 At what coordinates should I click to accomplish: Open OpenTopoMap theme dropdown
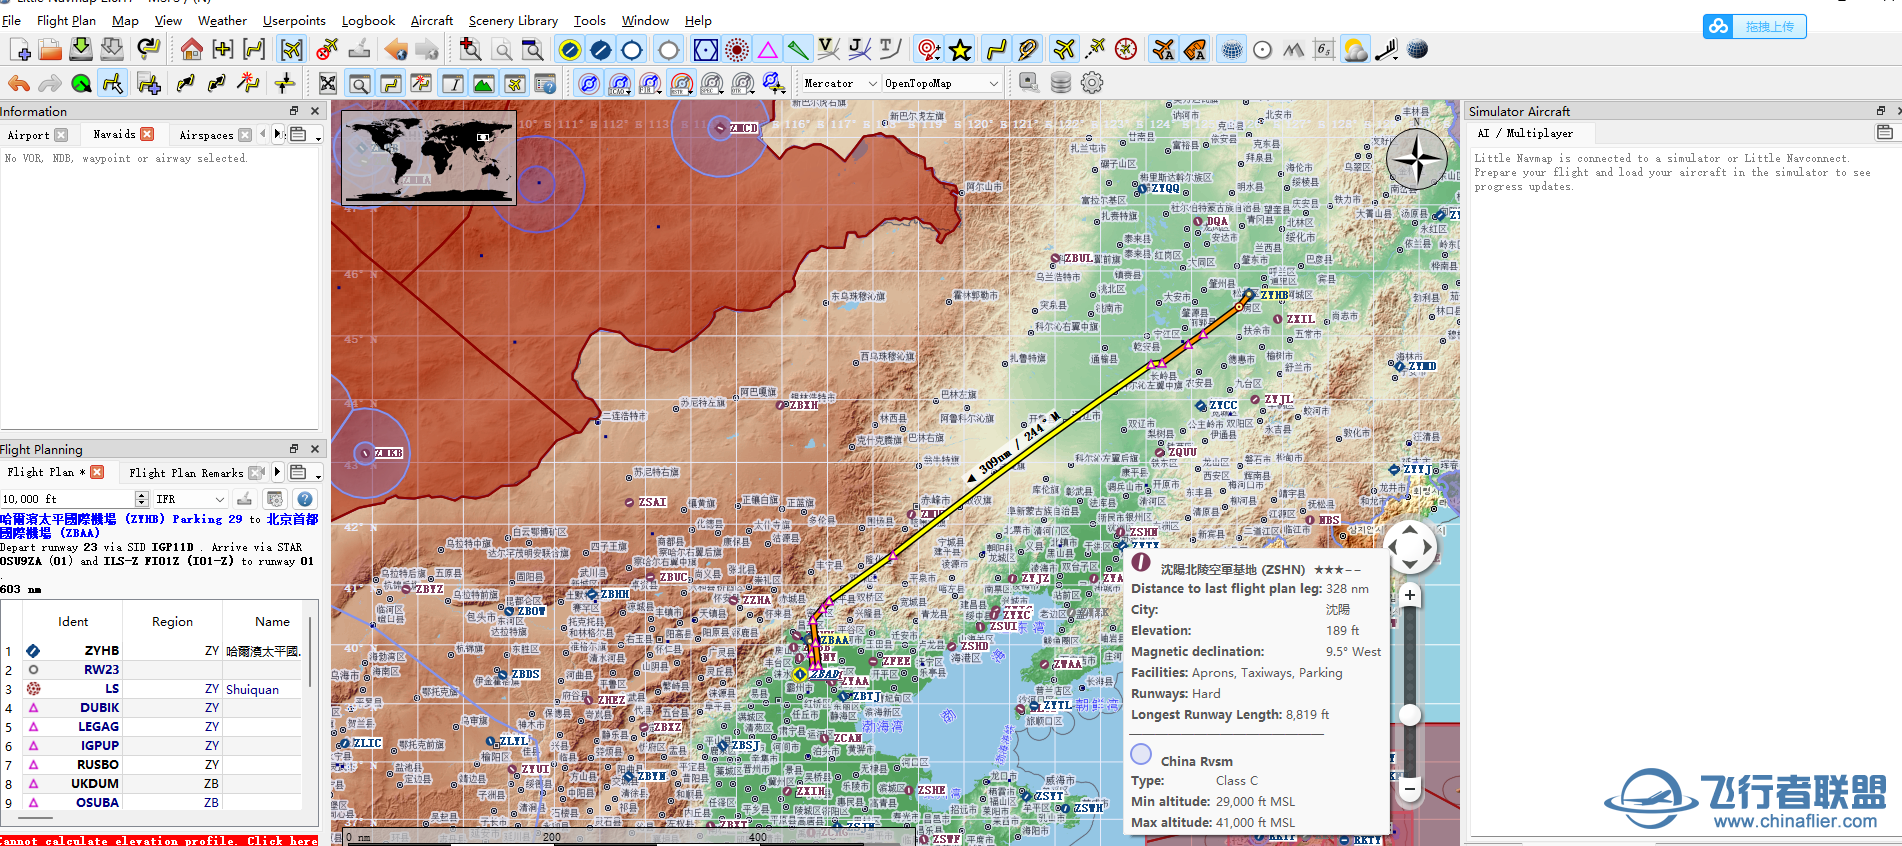click(941, 83)
